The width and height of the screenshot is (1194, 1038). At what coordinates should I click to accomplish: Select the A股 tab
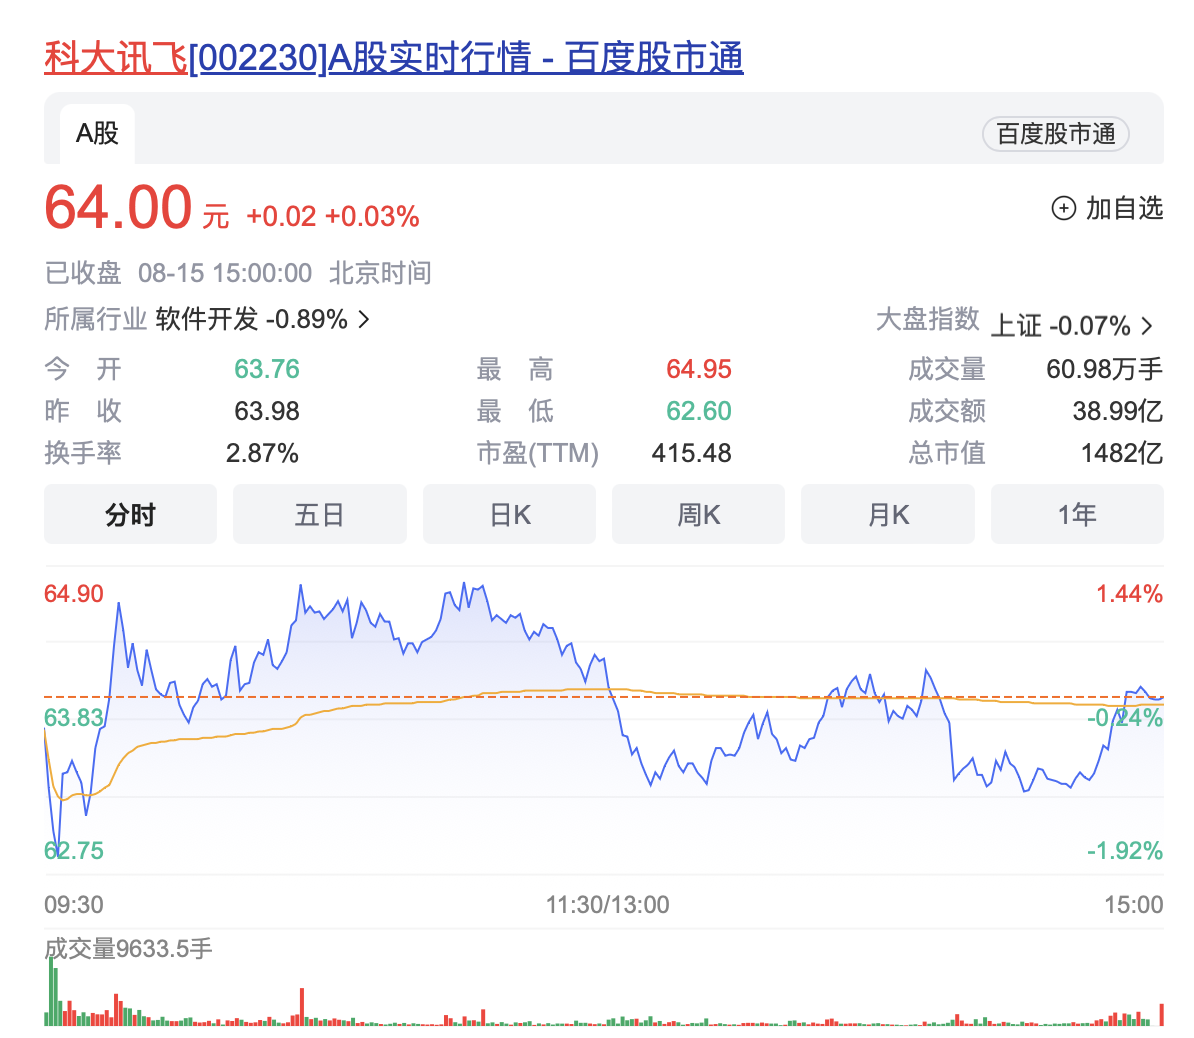97,133
